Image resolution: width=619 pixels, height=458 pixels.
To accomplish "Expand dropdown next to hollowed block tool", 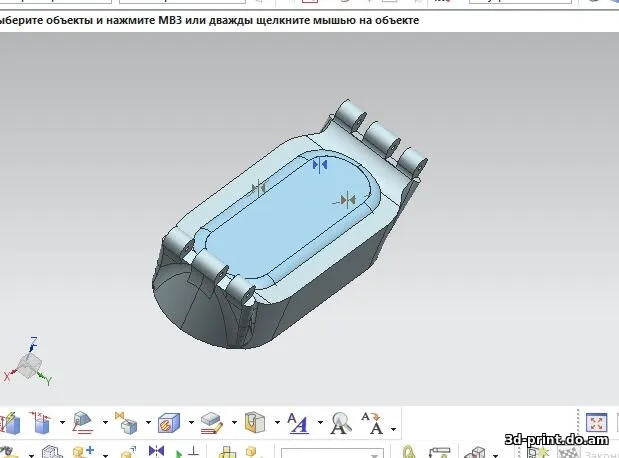I will [x=277, y=422].
